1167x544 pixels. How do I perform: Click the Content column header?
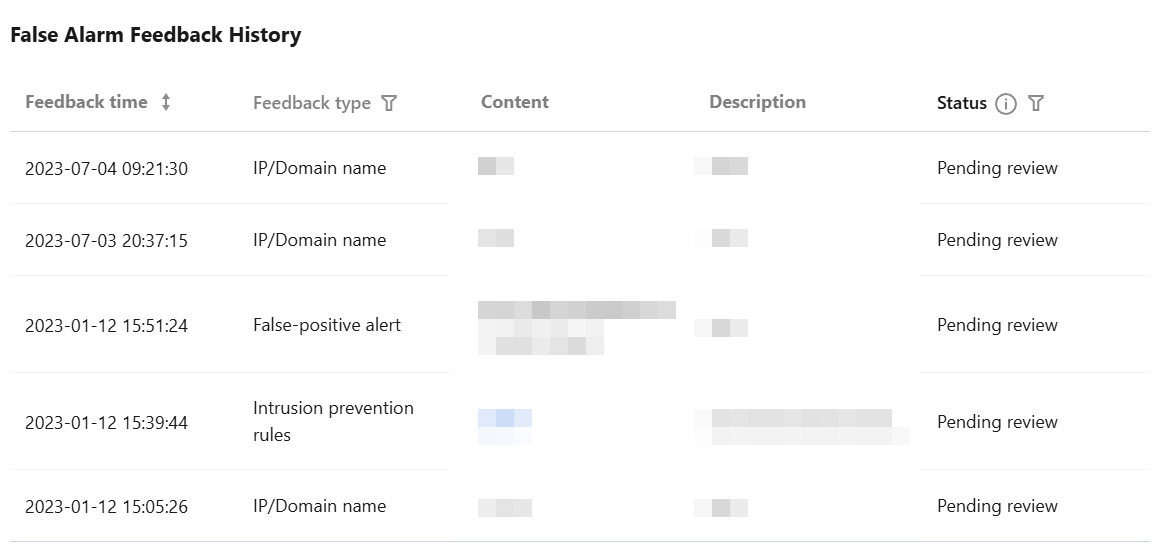[514, 102]
